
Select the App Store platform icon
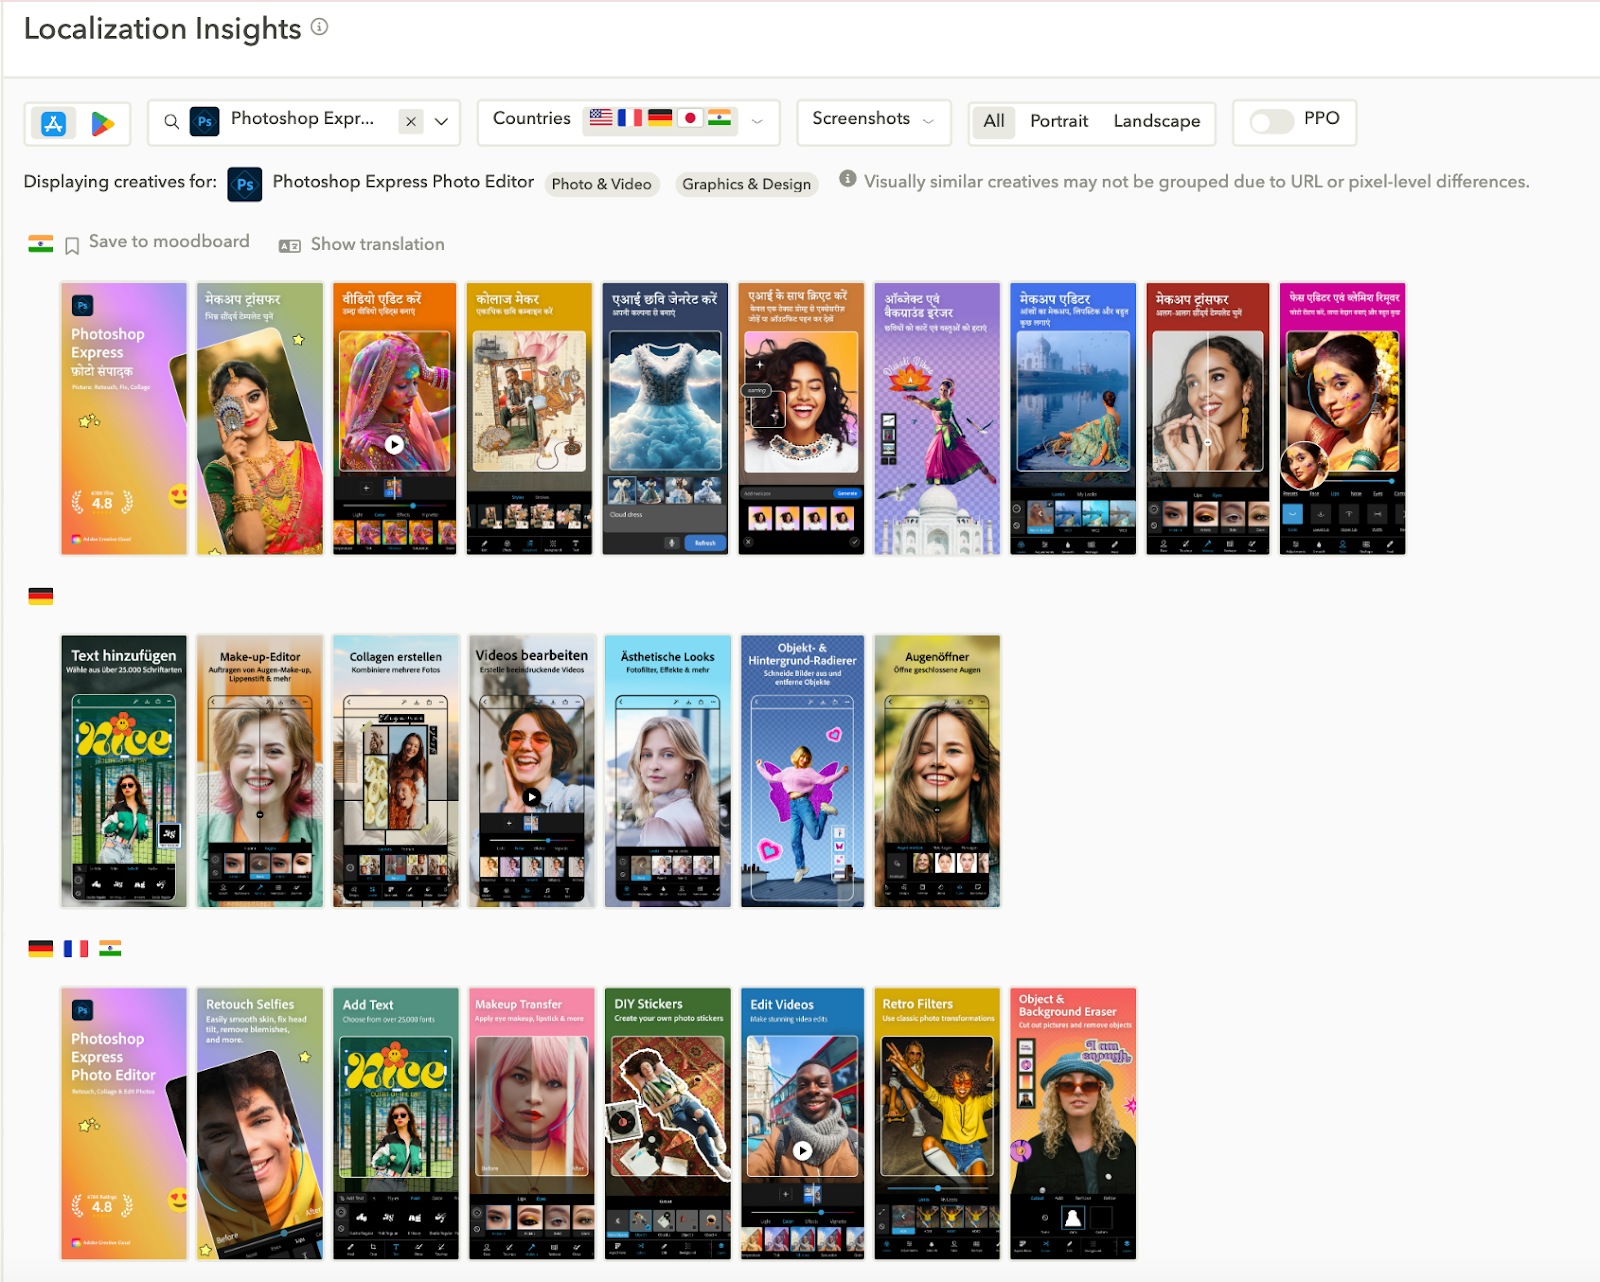click(53, 121)
